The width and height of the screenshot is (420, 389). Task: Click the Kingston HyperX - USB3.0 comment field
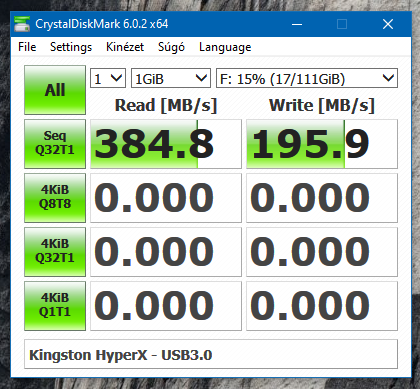pos(211,354)
